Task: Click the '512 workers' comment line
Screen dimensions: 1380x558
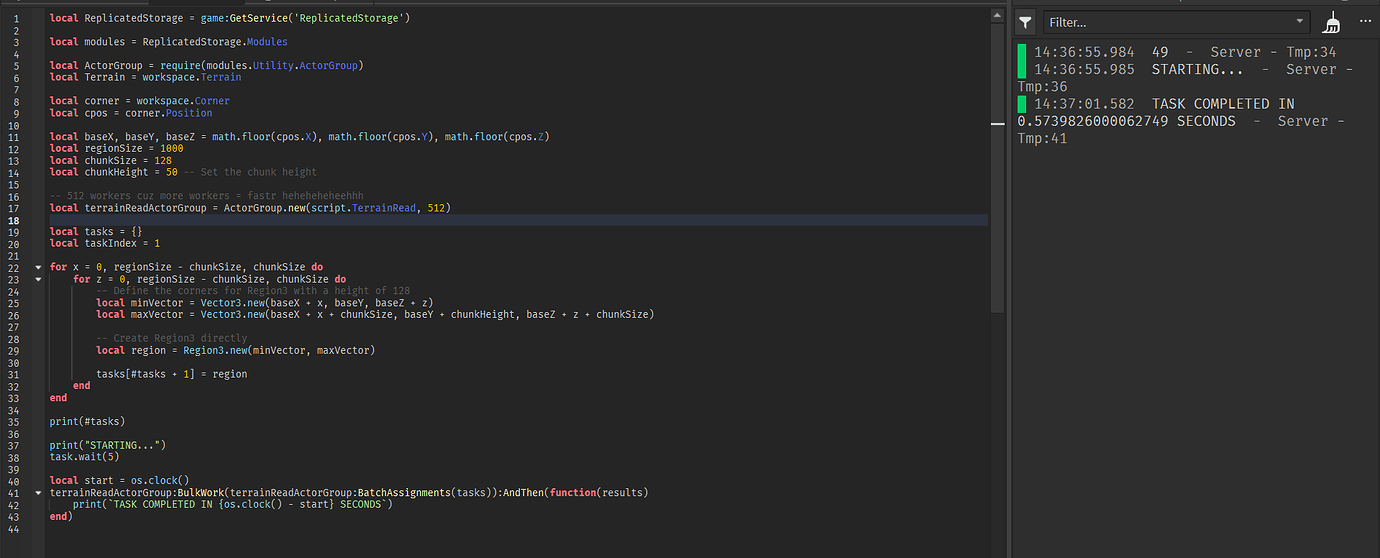Action: pos(207,195)
